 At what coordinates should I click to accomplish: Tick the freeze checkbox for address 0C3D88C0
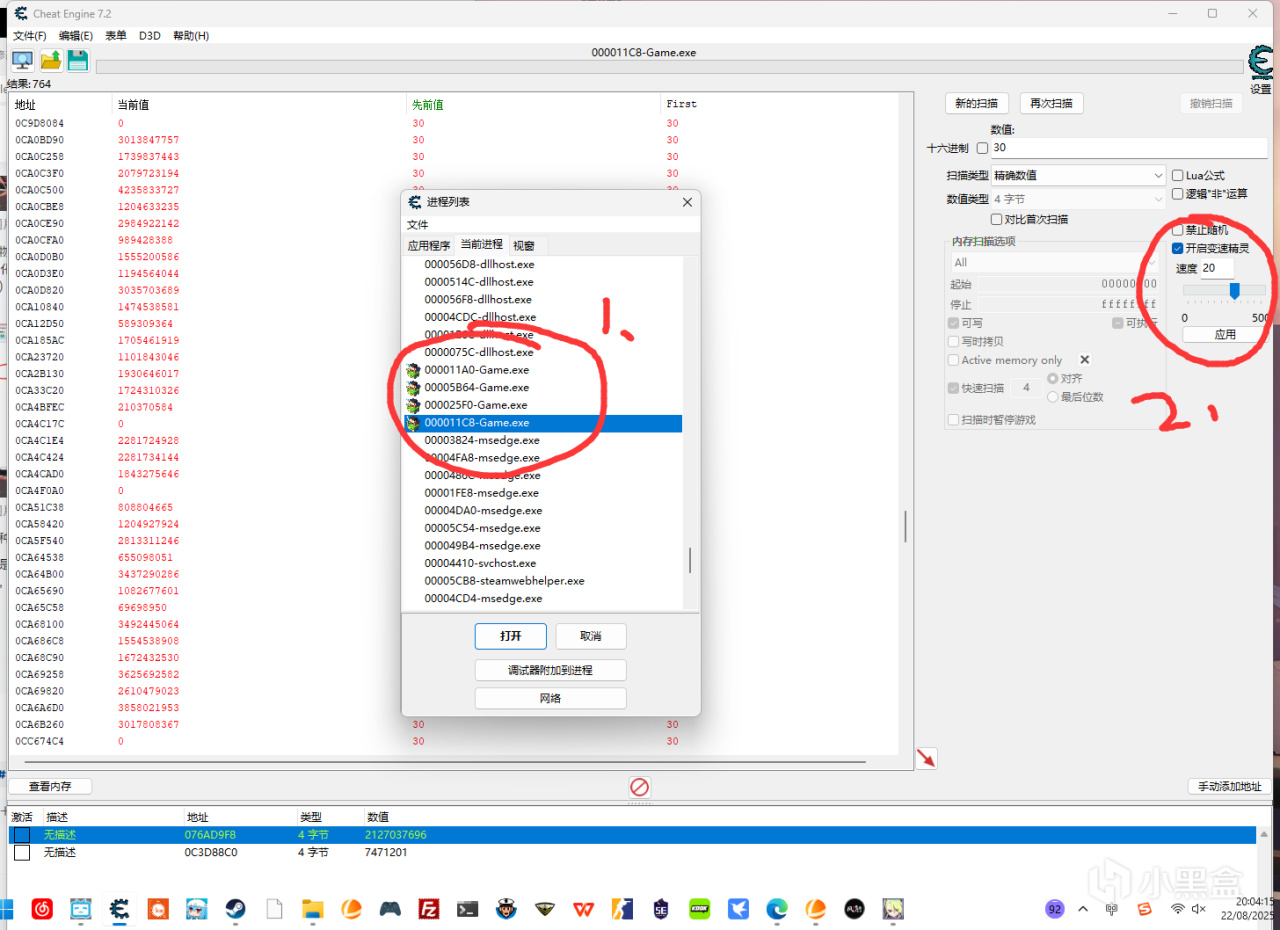click(x=21, y=853)
